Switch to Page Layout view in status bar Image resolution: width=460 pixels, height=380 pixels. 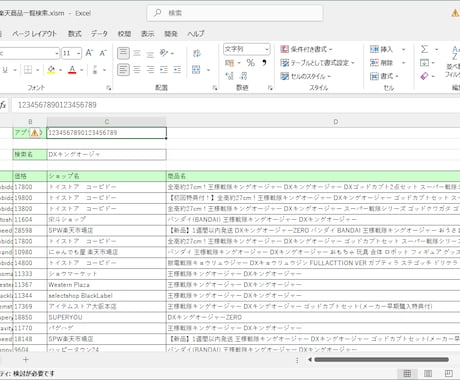click(428, 373)
